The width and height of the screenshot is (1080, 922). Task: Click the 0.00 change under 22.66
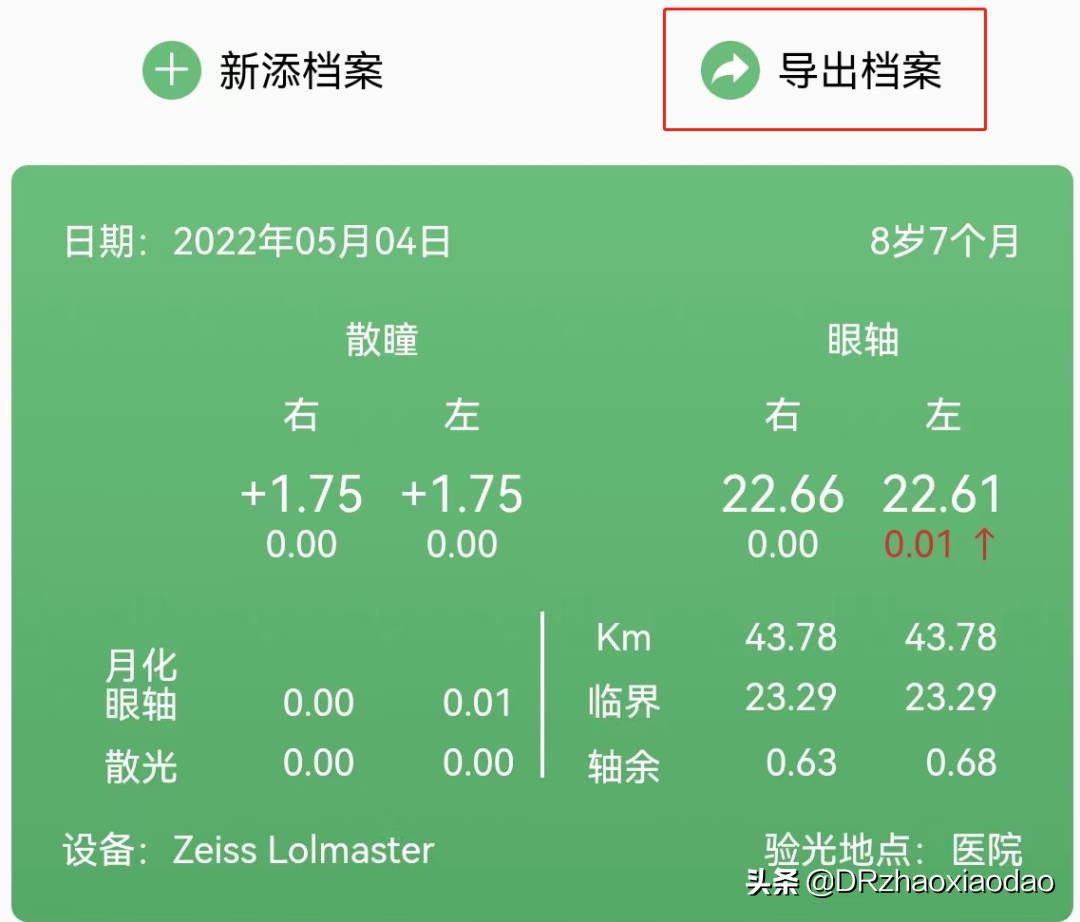point(782,544)
